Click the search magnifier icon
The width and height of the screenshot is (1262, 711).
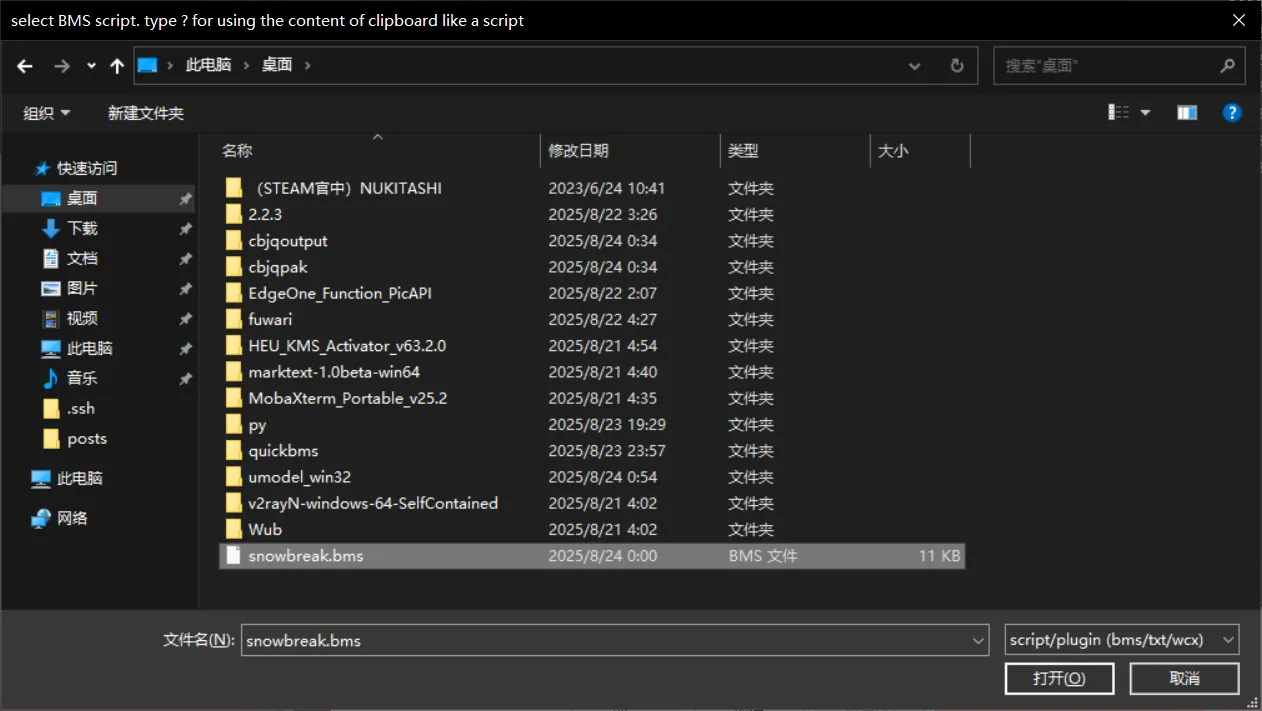point(1227,66)
